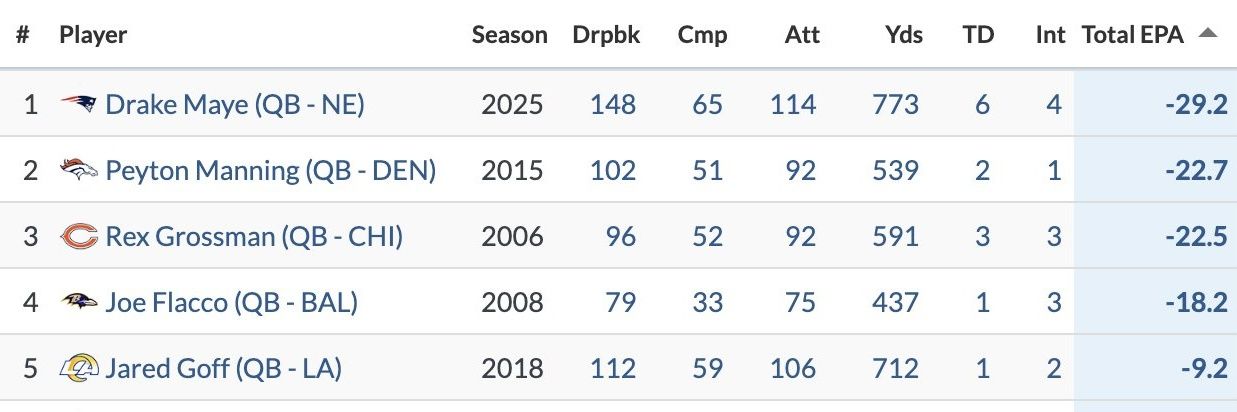Sort by the TD column header
Screen dimensions: 1237x412
click(x=978, y=35)
